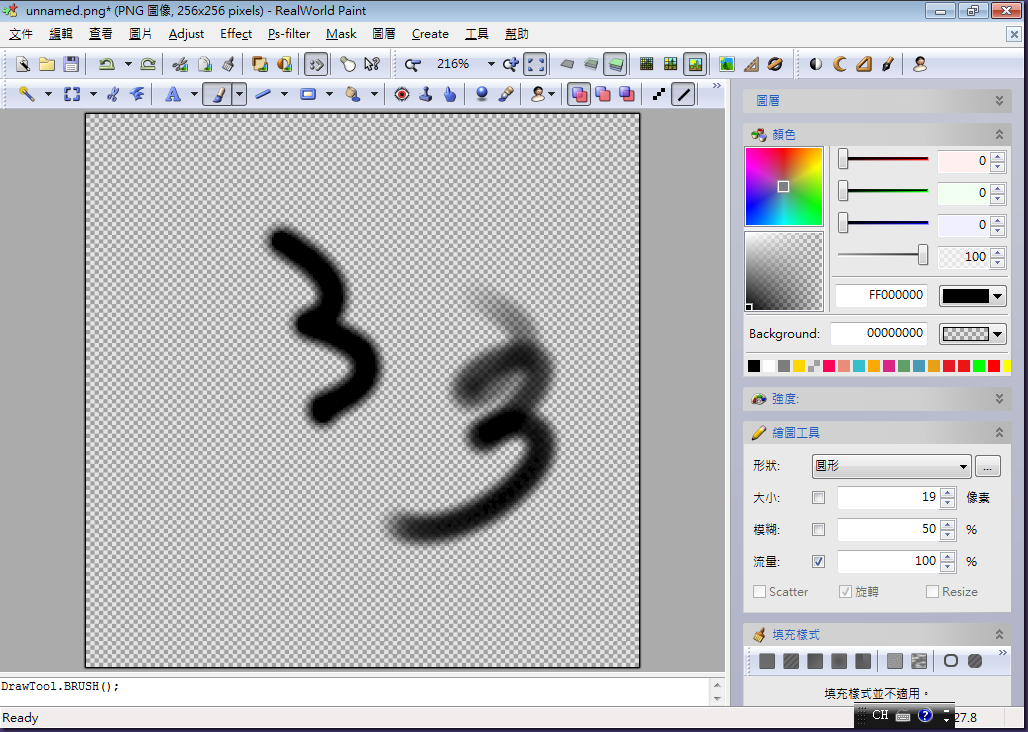Open the 文件 (File) menu
The height and width of the screenshot is (732, 1028).
tap(21, 34)
